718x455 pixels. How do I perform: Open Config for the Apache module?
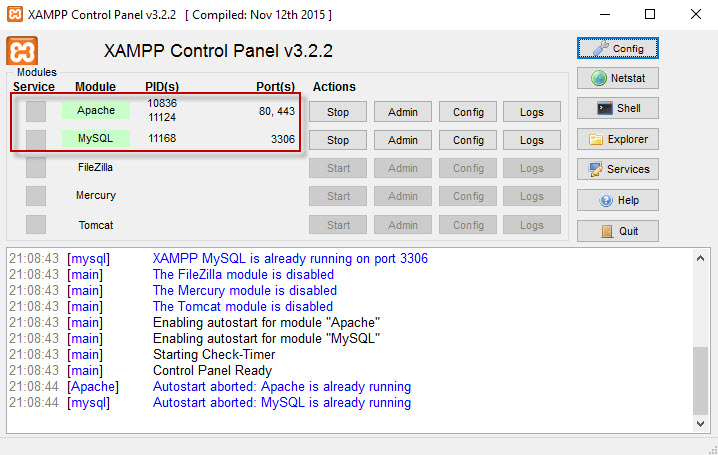point(467,112)
